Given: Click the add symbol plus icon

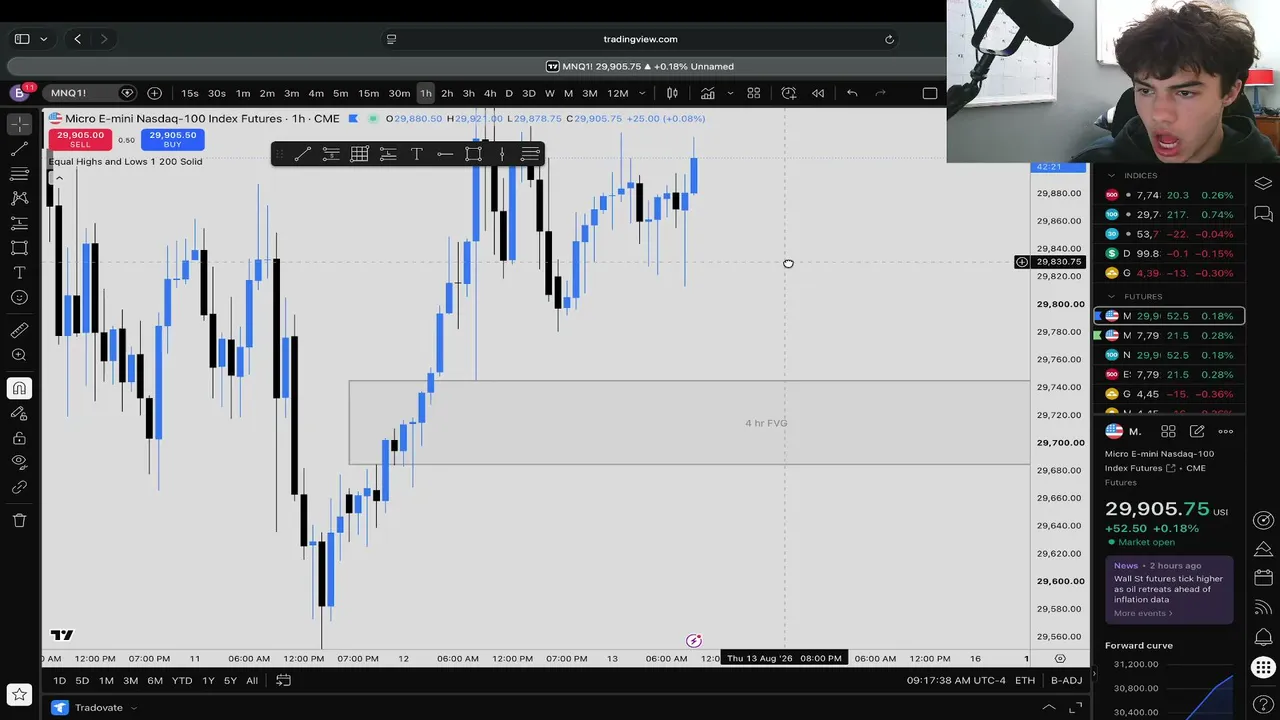Looking at the screenshot, I should click(x=154, y=93).
